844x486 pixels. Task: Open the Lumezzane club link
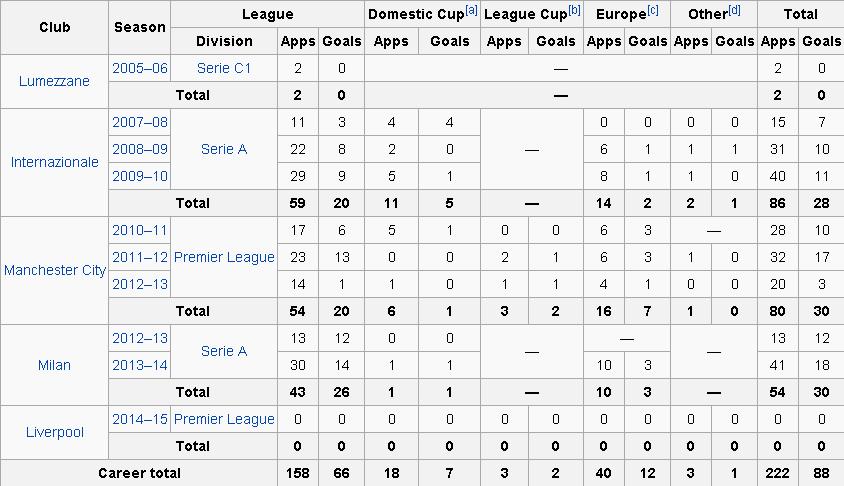(x=54, y=82)
